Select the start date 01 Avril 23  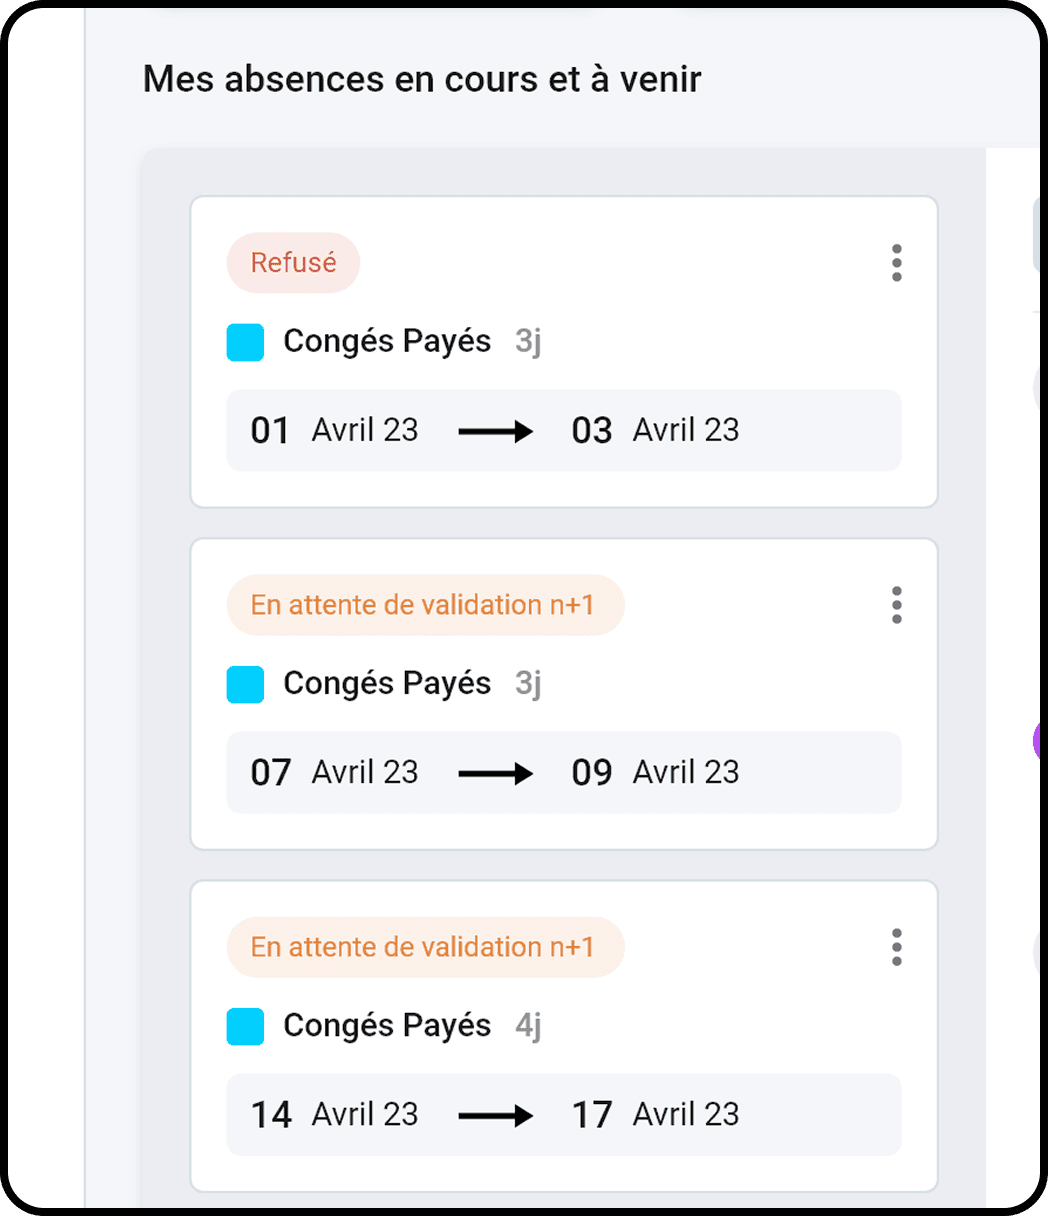334,431
